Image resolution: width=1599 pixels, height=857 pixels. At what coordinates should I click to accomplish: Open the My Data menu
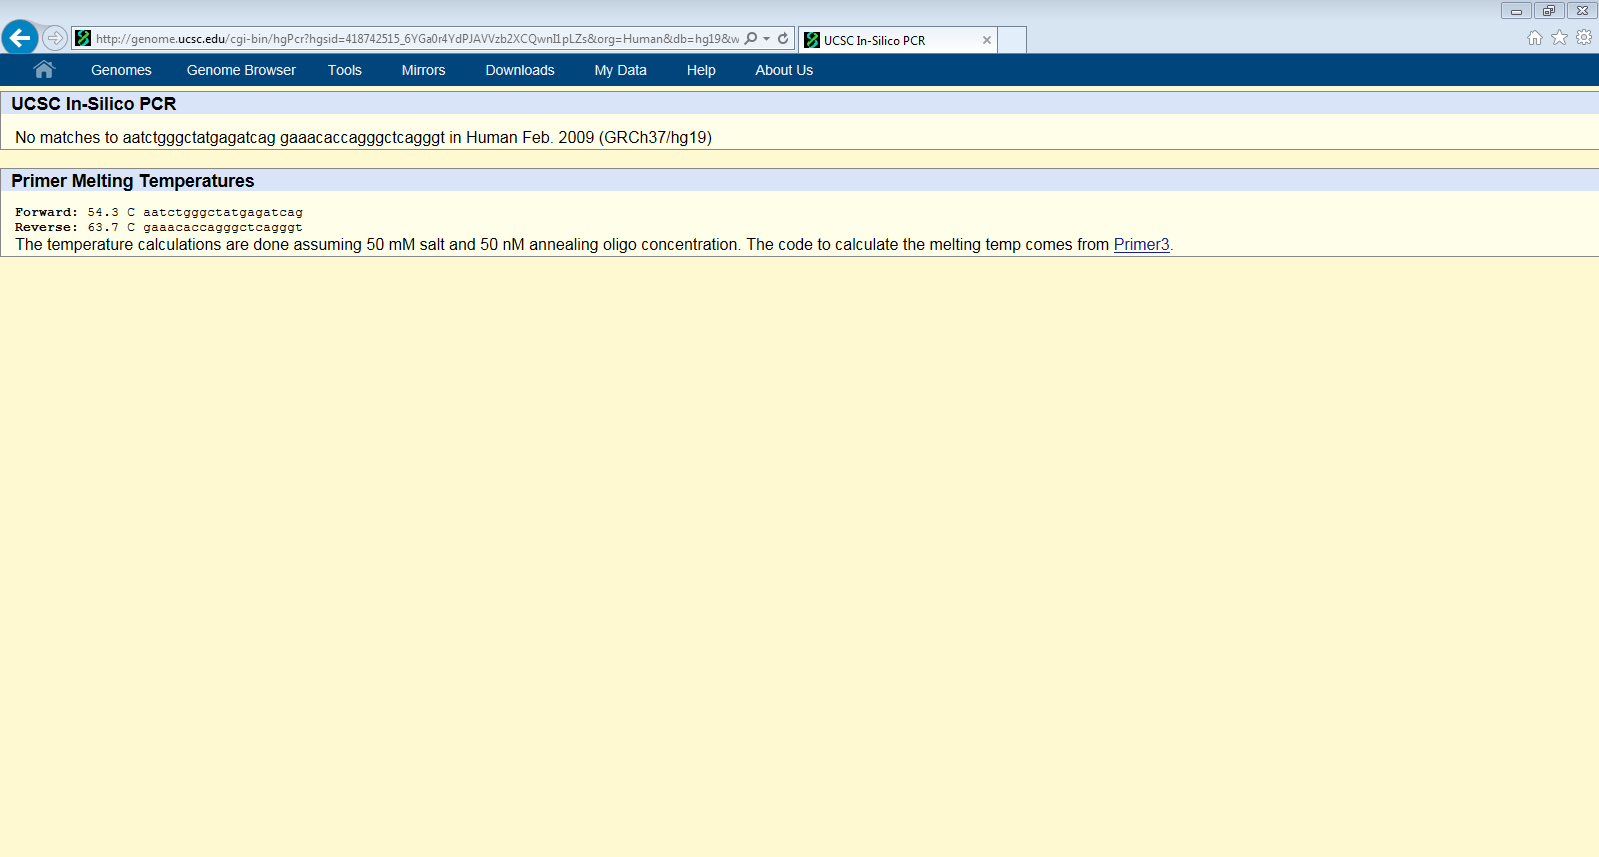[620, 70]
